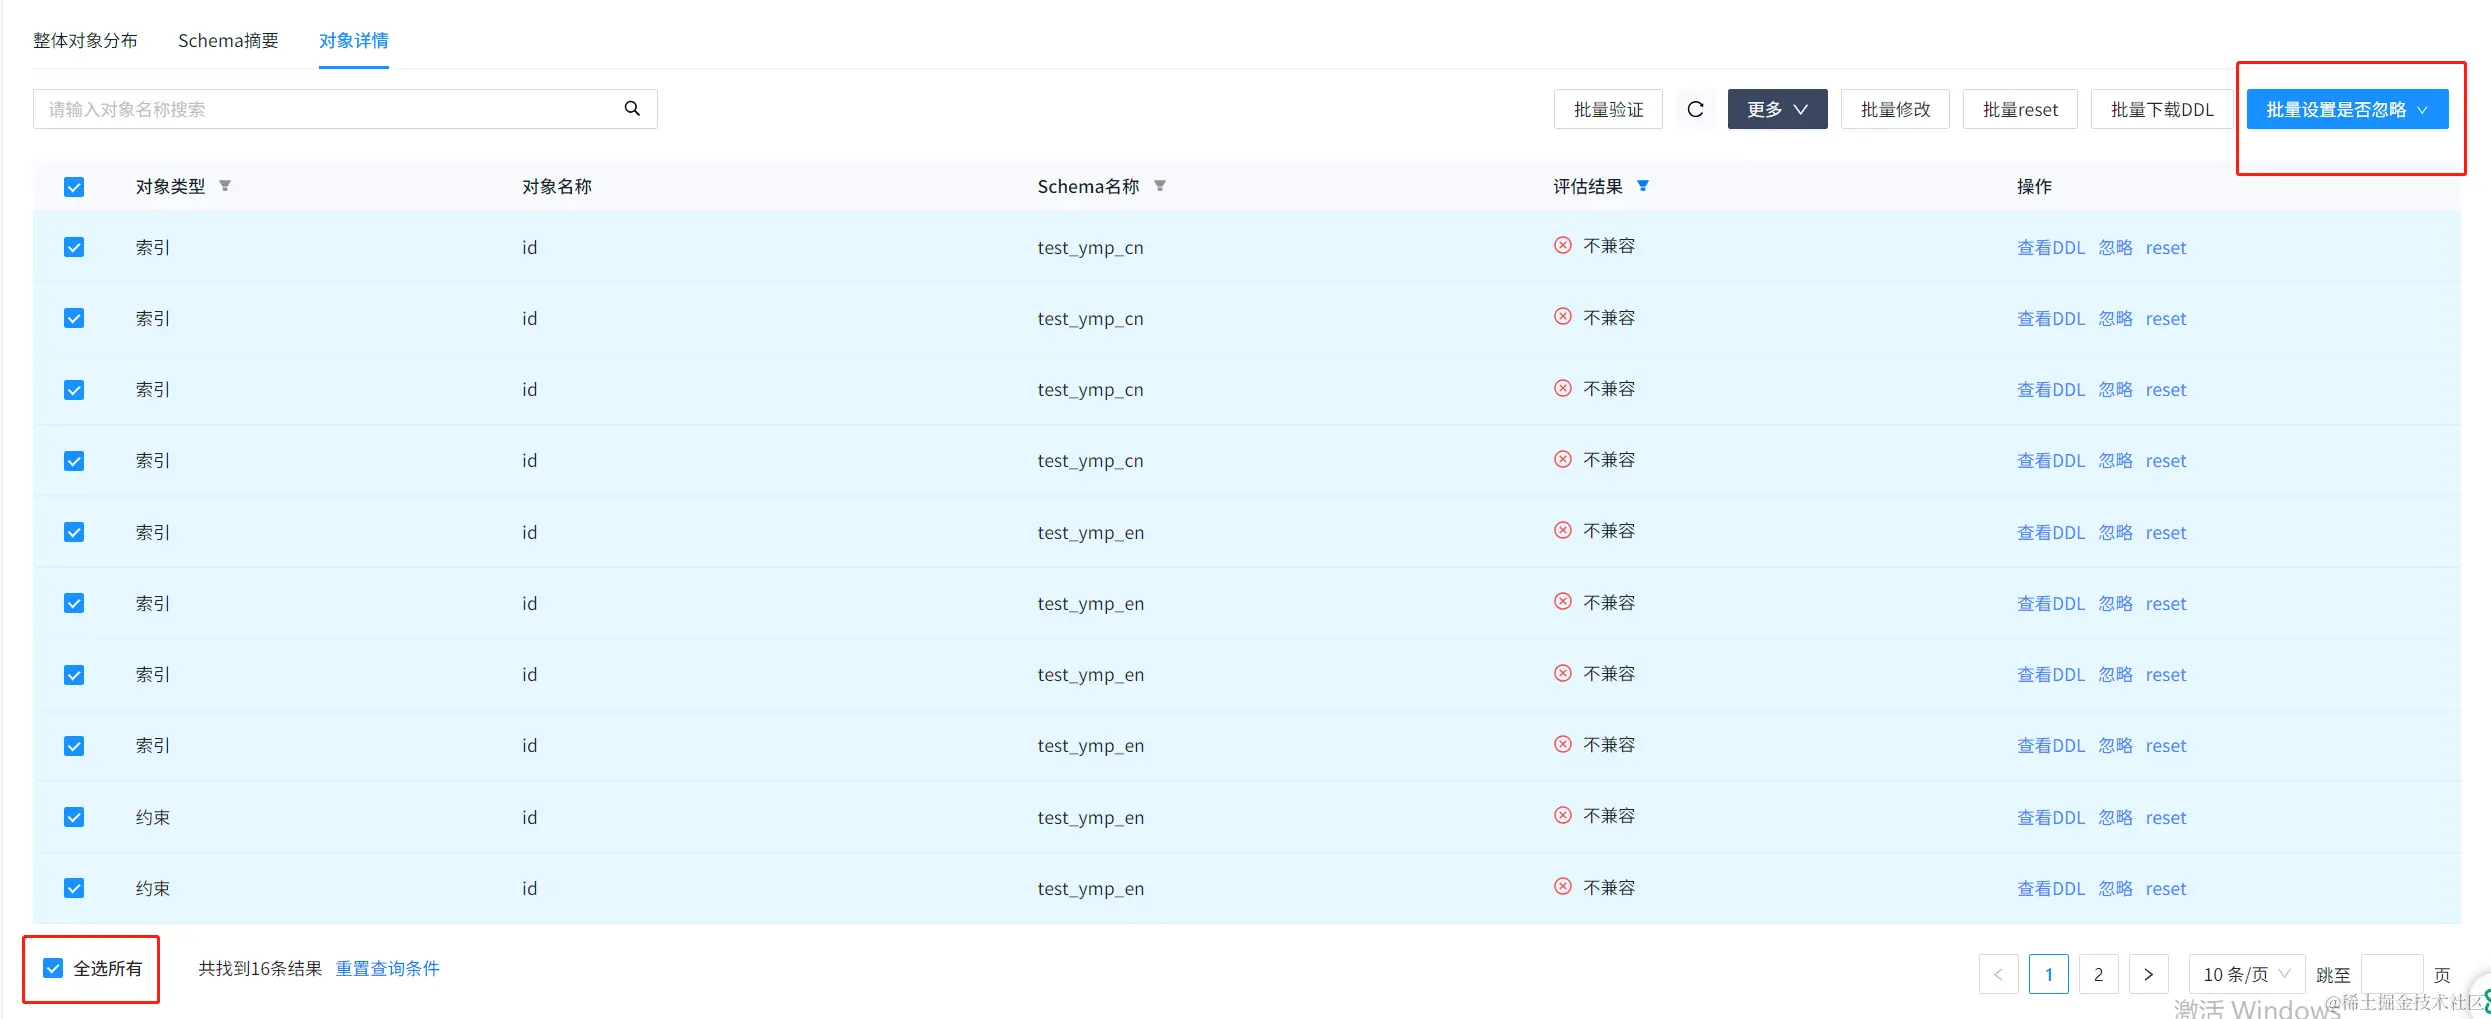This screenshot has width=2491, height=1019.
Task: Expand the 更多 dropdown button
Action: (1777, 109)
